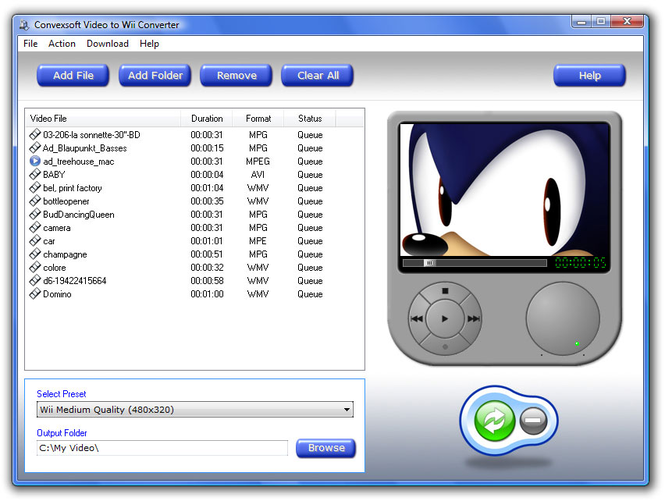Select the d6-19422415664 file name

(x=75, y=281)
